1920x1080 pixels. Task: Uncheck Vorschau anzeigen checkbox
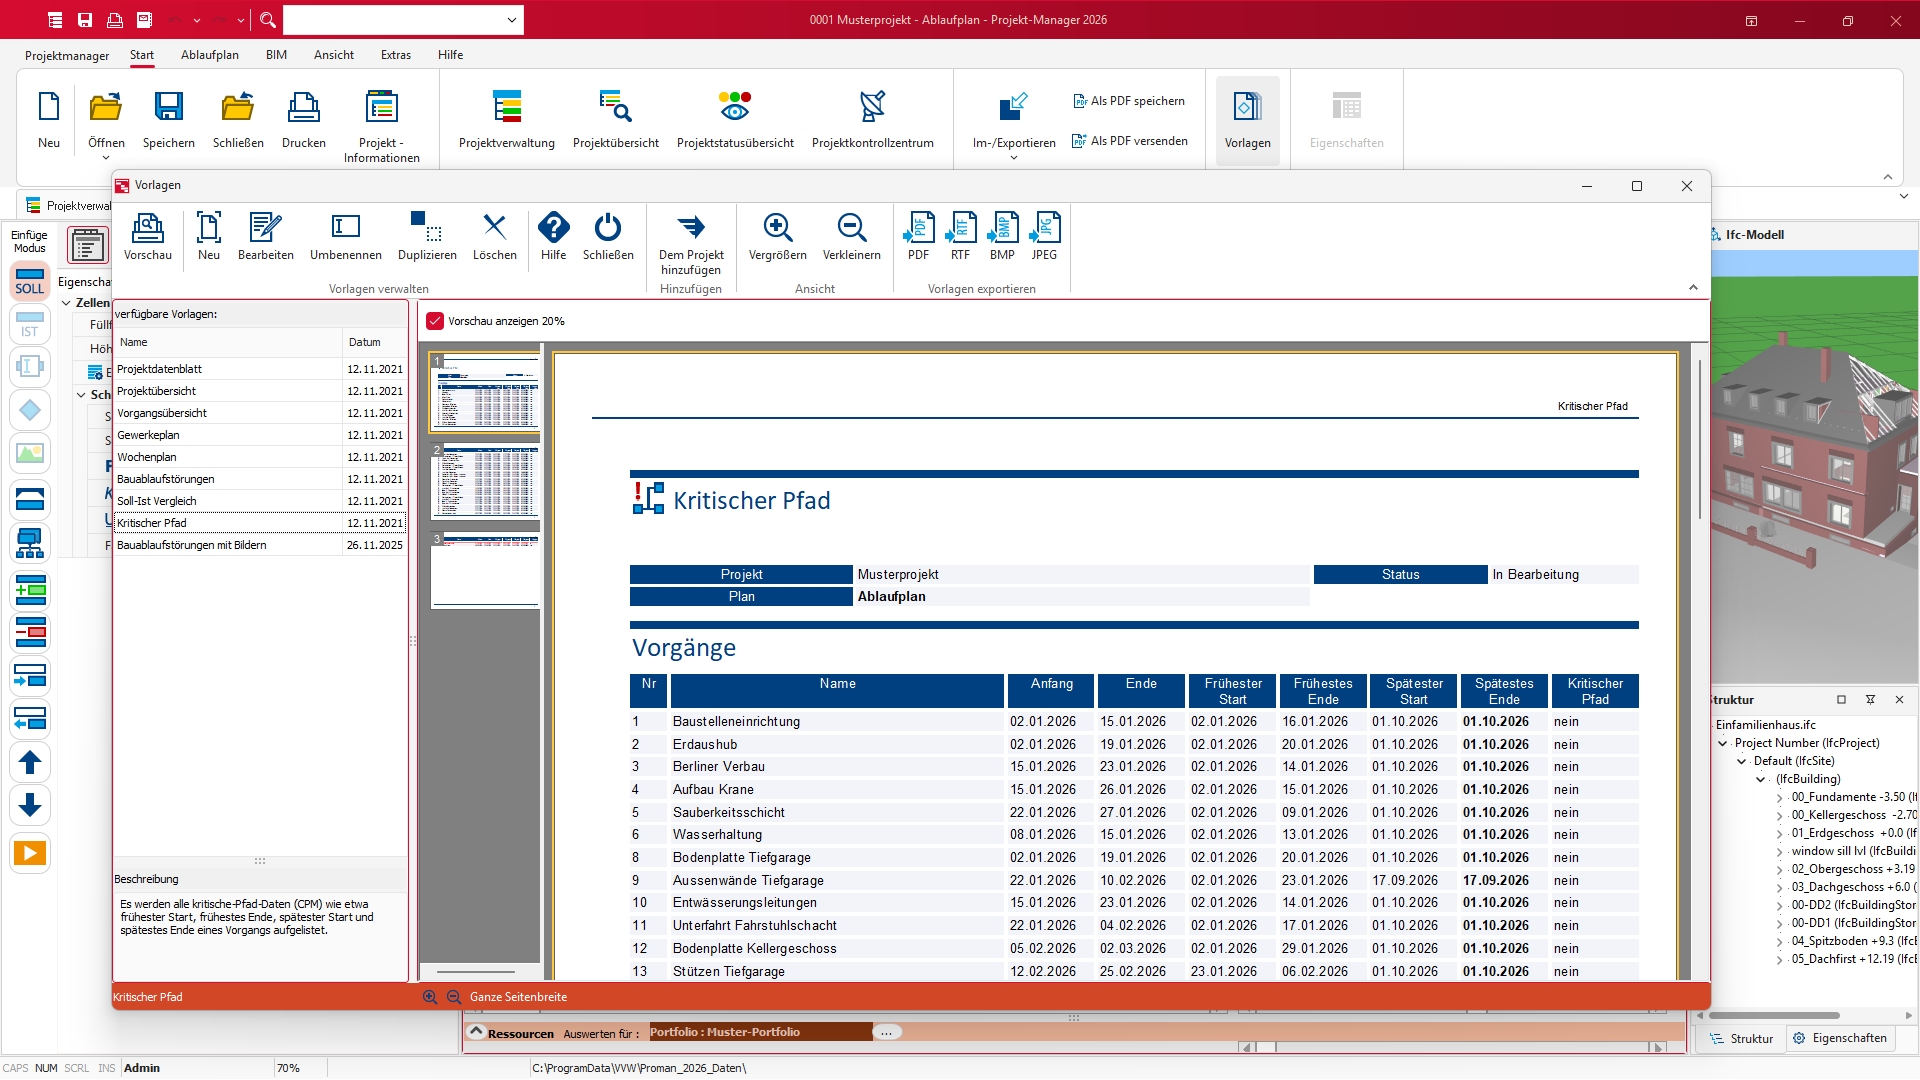click(435, 321)
